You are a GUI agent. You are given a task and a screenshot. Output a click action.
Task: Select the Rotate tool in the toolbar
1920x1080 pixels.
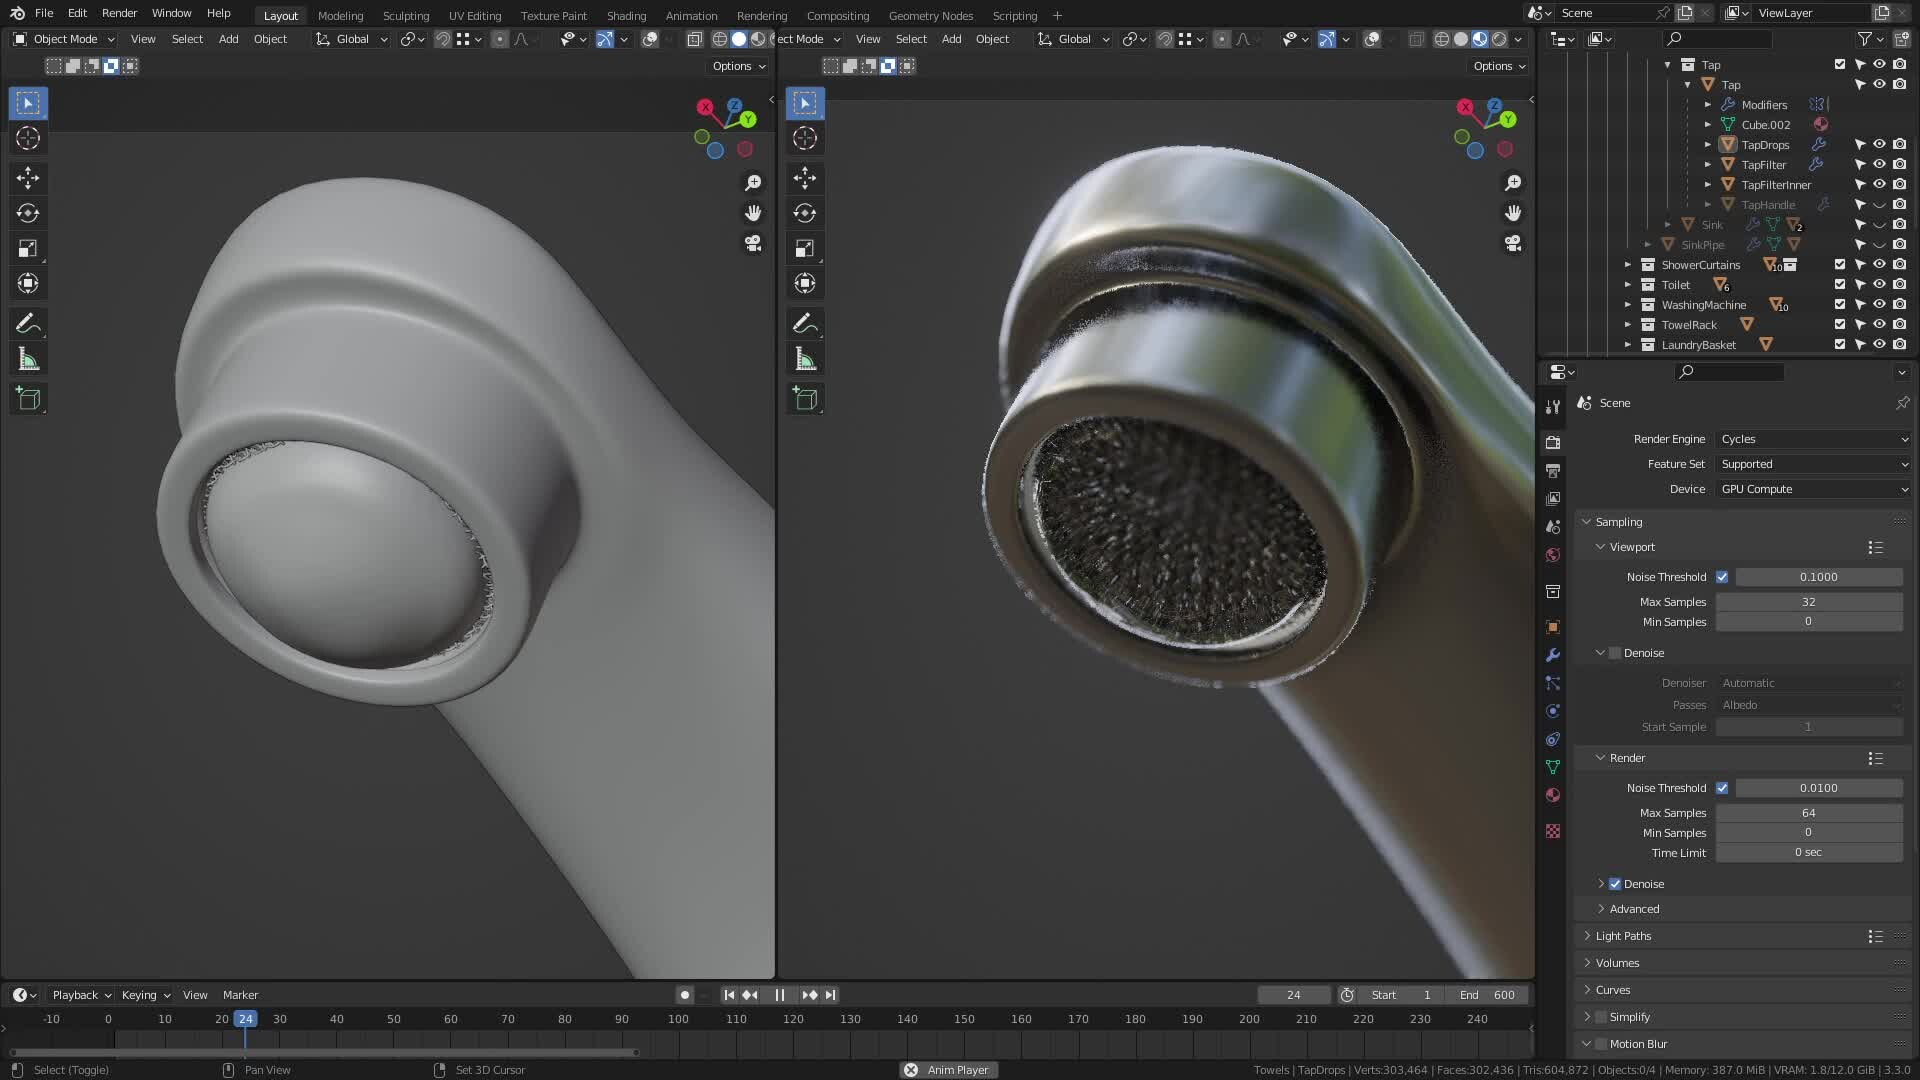pos(27,212)
